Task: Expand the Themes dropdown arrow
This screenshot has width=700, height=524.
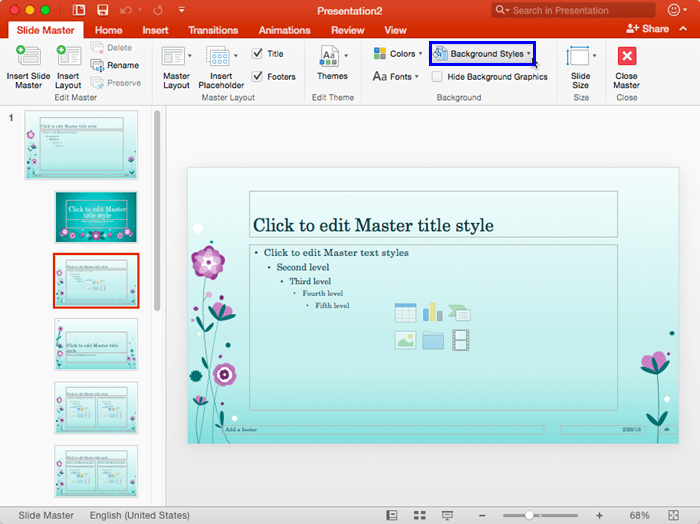Action: [346, 56]
